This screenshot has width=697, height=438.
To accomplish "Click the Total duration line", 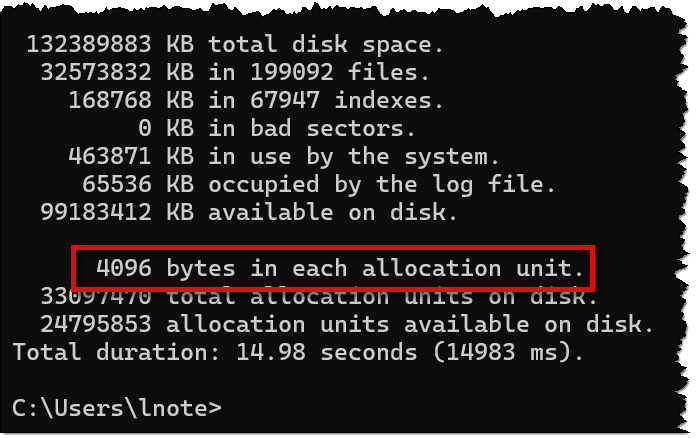I will 298,352.
